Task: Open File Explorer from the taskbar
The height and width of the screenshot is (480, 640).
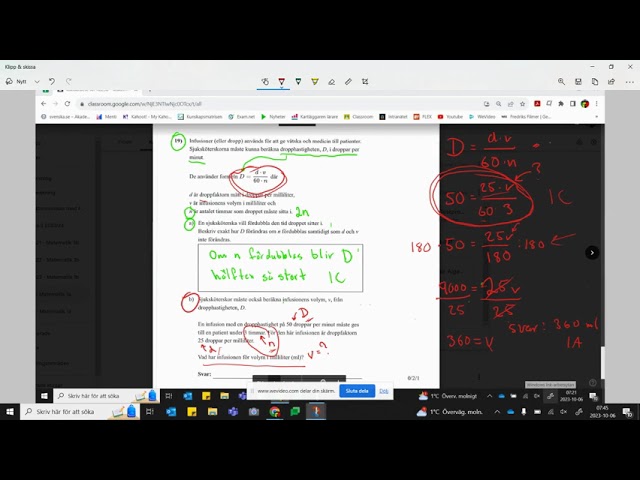Action: [x=212, y=411]
